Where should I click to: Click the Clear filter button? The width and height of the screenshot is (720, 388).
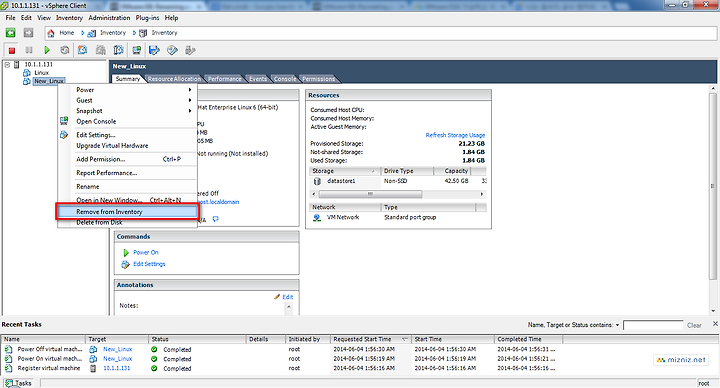(x=694, y=325)
